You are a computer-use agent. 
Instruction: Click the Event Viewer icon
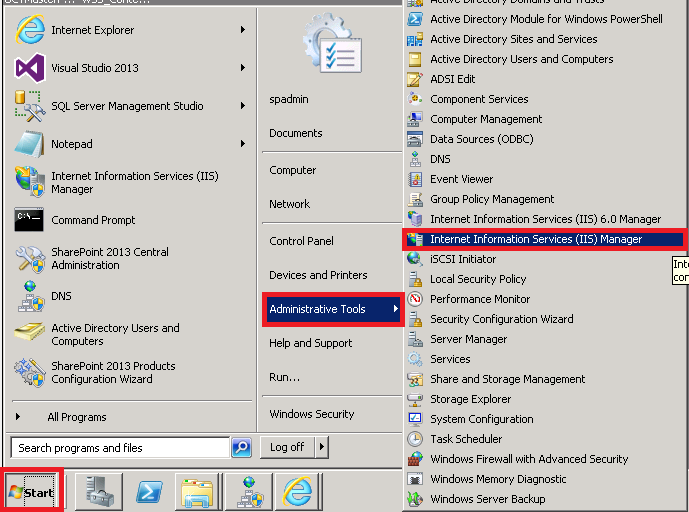[x=414, y=179]
